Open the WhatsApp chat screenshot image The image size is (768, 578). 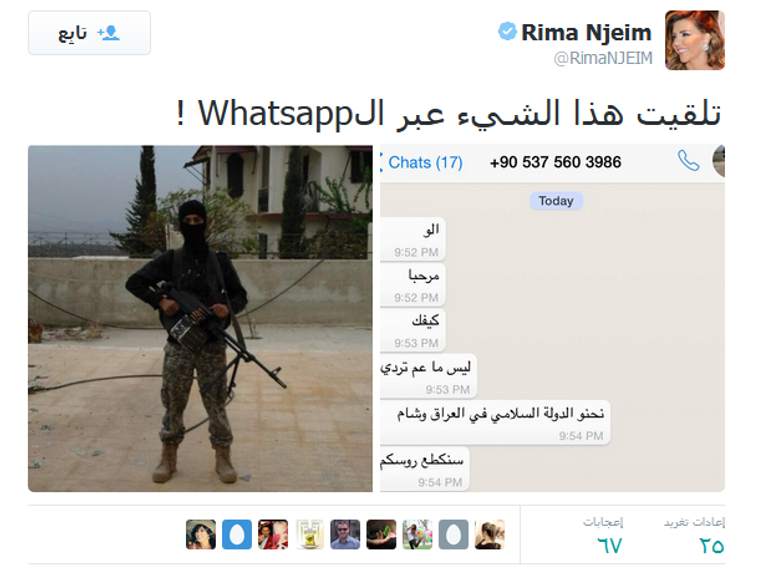point(552,318)
